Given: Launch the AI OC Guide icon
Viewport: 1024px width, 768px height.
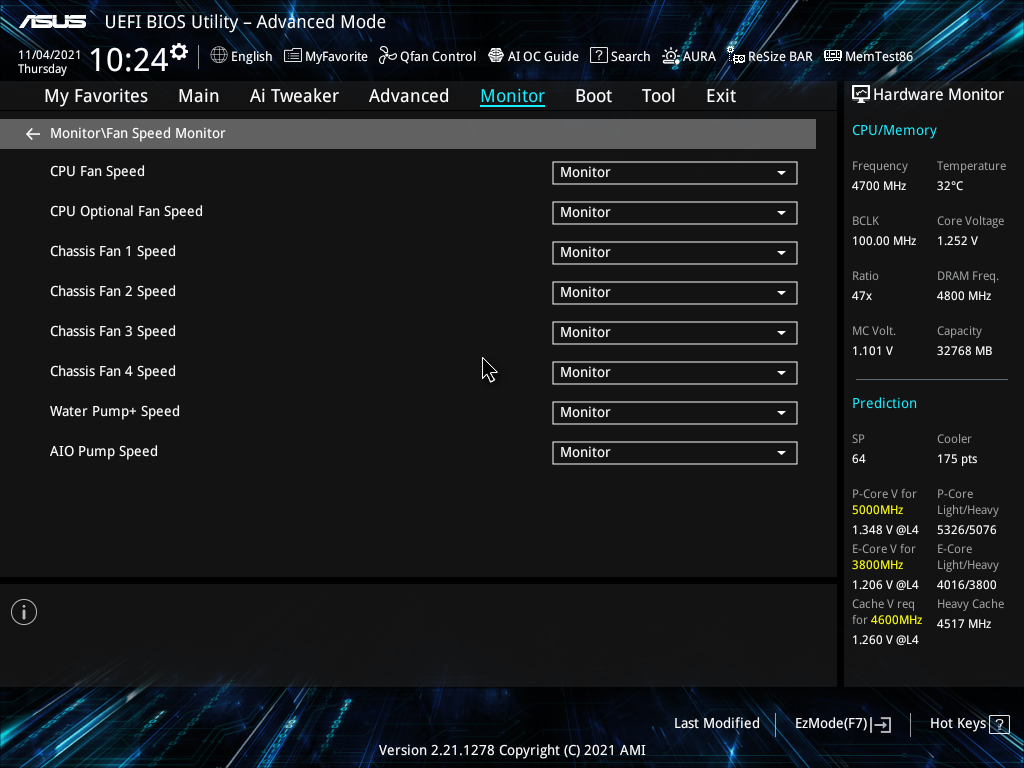Looking at the screenshot, I should tap(496, 56).
